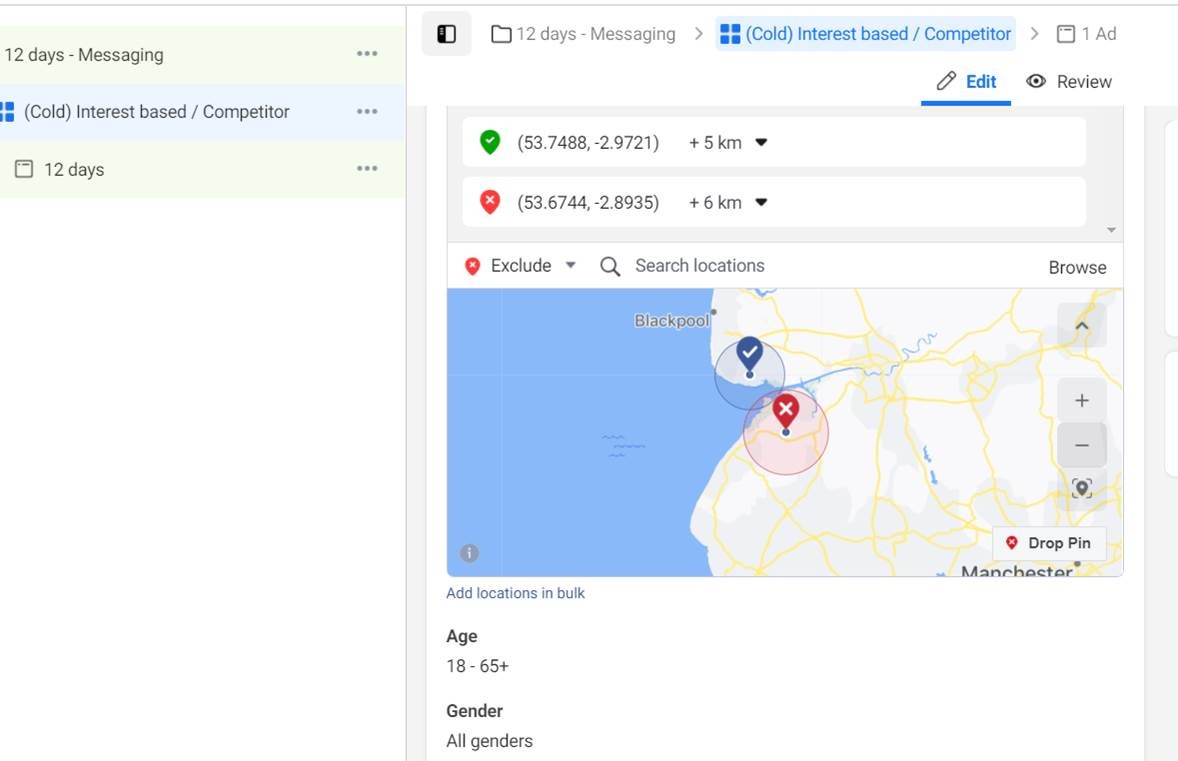Screen dimensions: 1178x761
Task: Click Add locations in bulk link
Action: click(515, 593)
